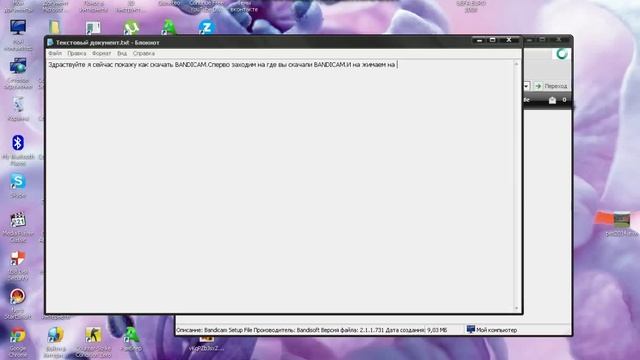This screenshot has width=640, height=360.
Task: Select the Media Player Classic desktop icon
Action: pos(18,220)
